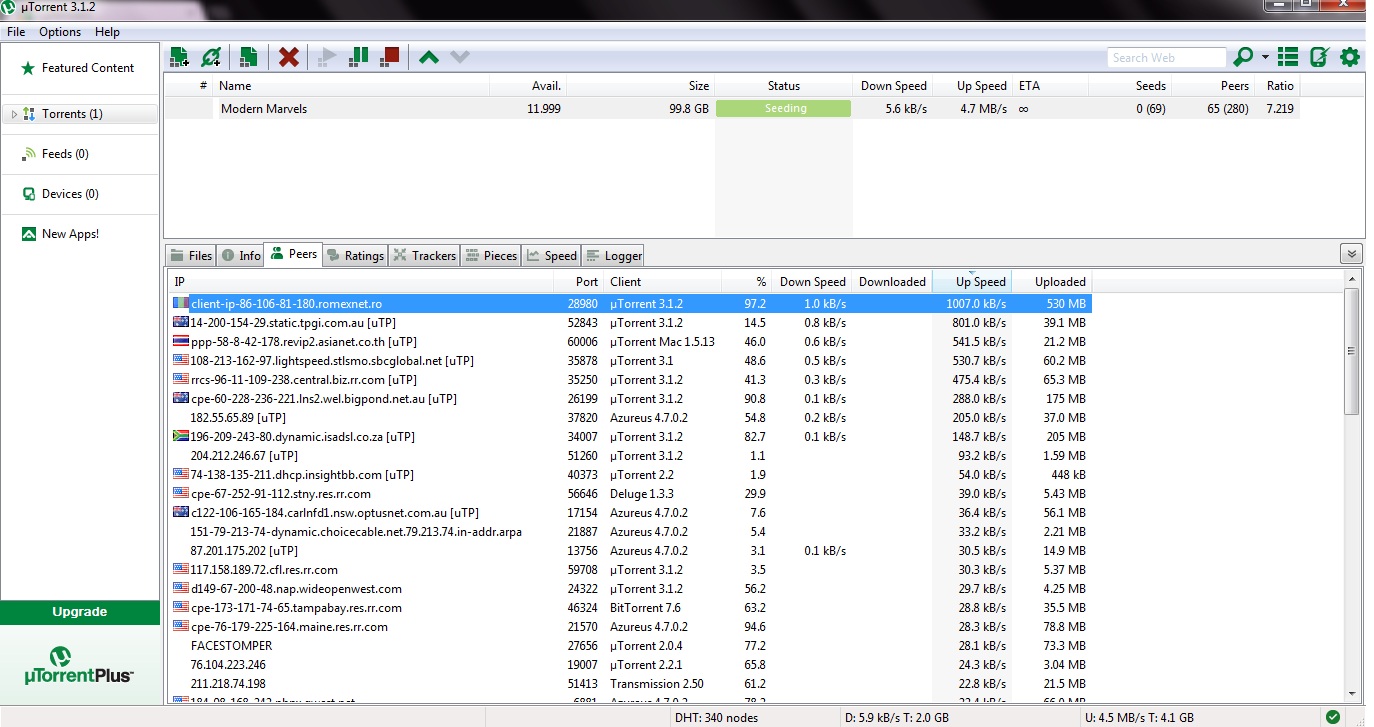The height and width of the screenshot is (727, 1374).
Task: Click the grey Move Down Queue arrow
Action: click(x=459, y=57)
